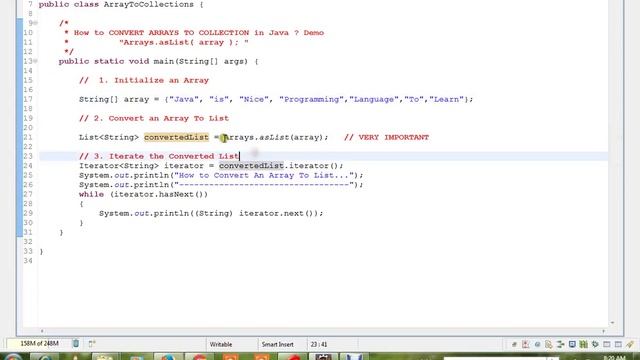Click the 'Smart Insert' status field
Viewport: 640px width, 360px height.
(278, 344)
